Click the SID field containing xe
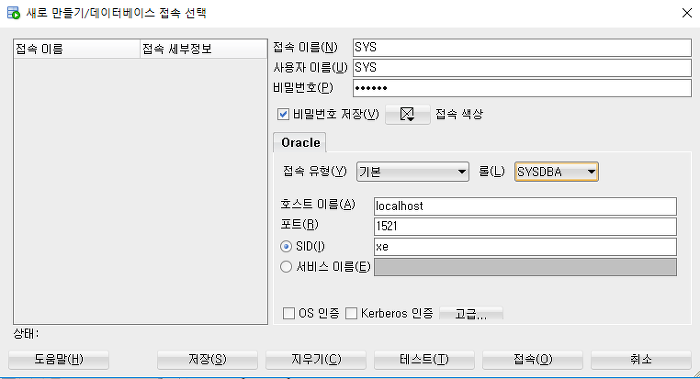Viewport: 700px width, 379px height. (525, 247)
